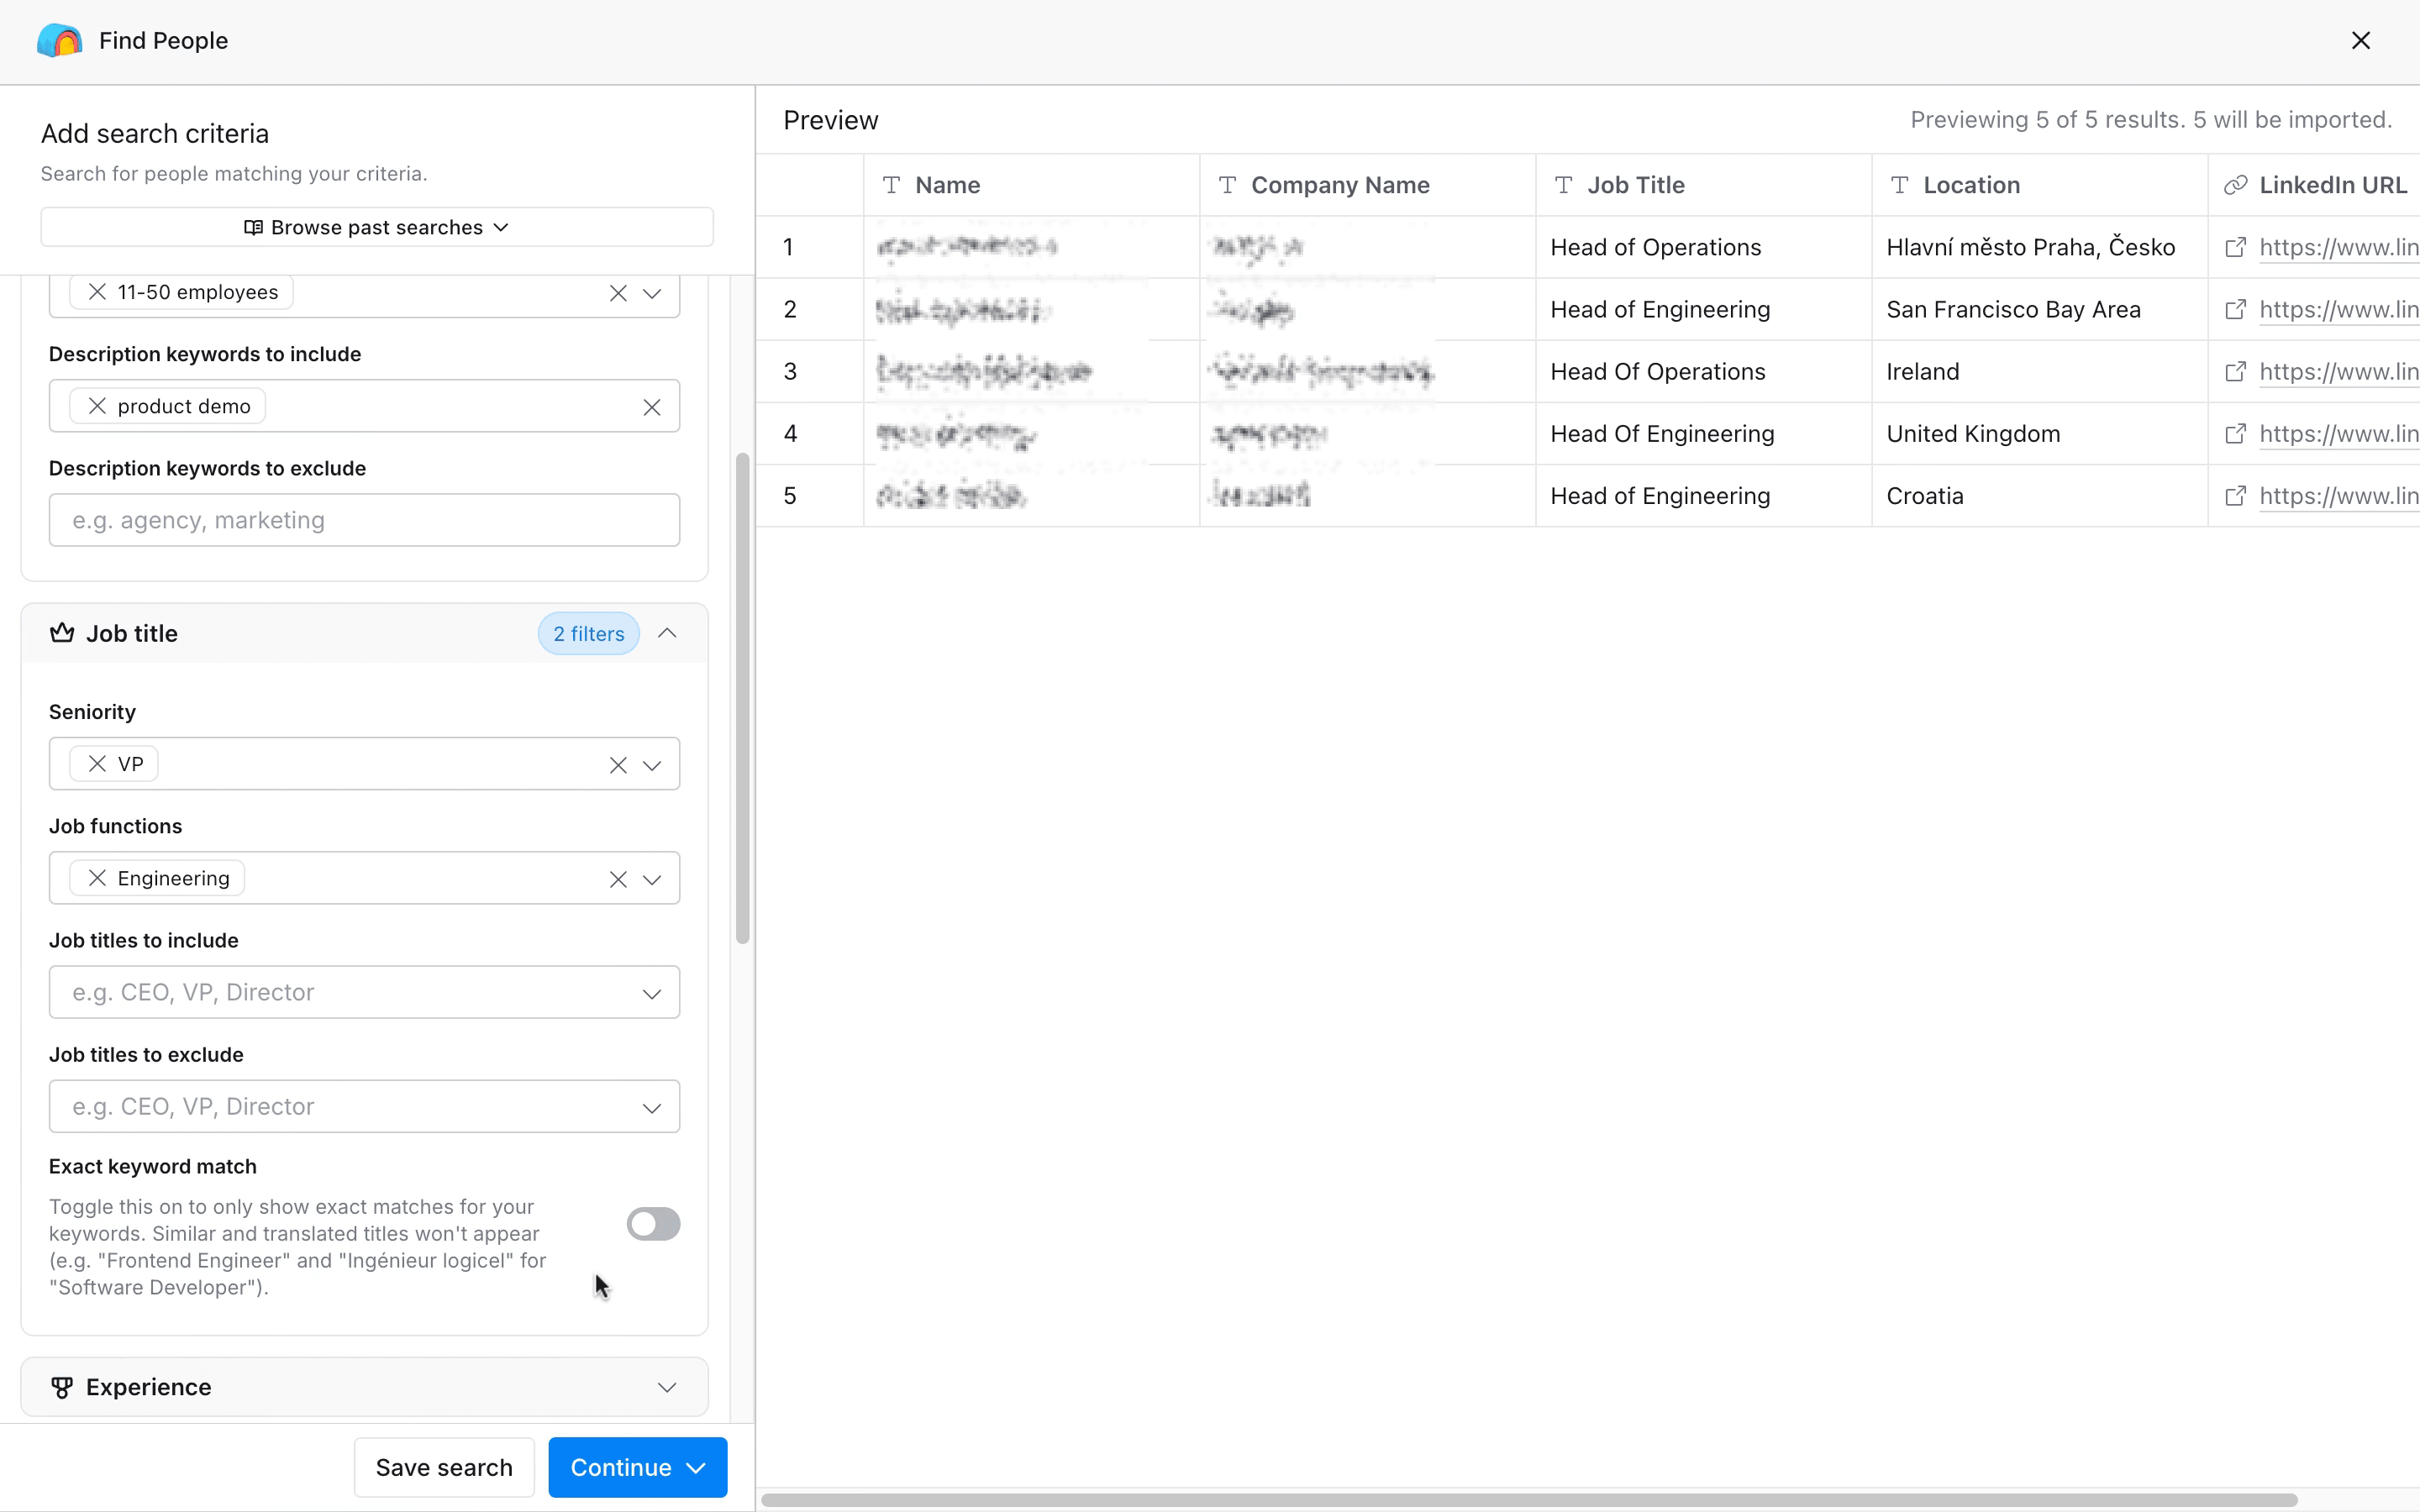The height and width of the screenshot is (1512, 2420).
Task: Clear all Seniority selections
Action: pyautogui.click(x=618, y=765)
